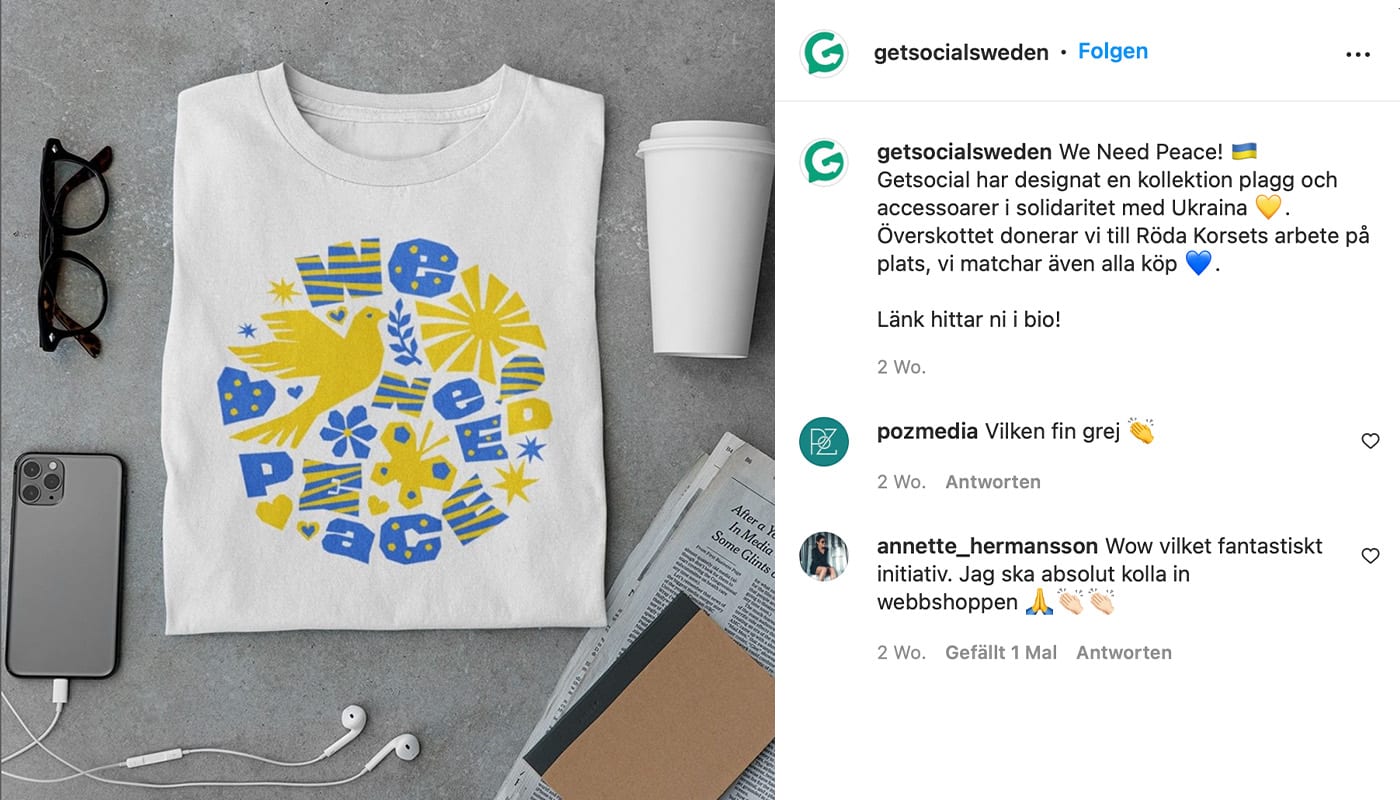Reply to pozmedia's comment via Antworten
The width and height of the screenshot is (1400, 800).
tap(993, 482)
